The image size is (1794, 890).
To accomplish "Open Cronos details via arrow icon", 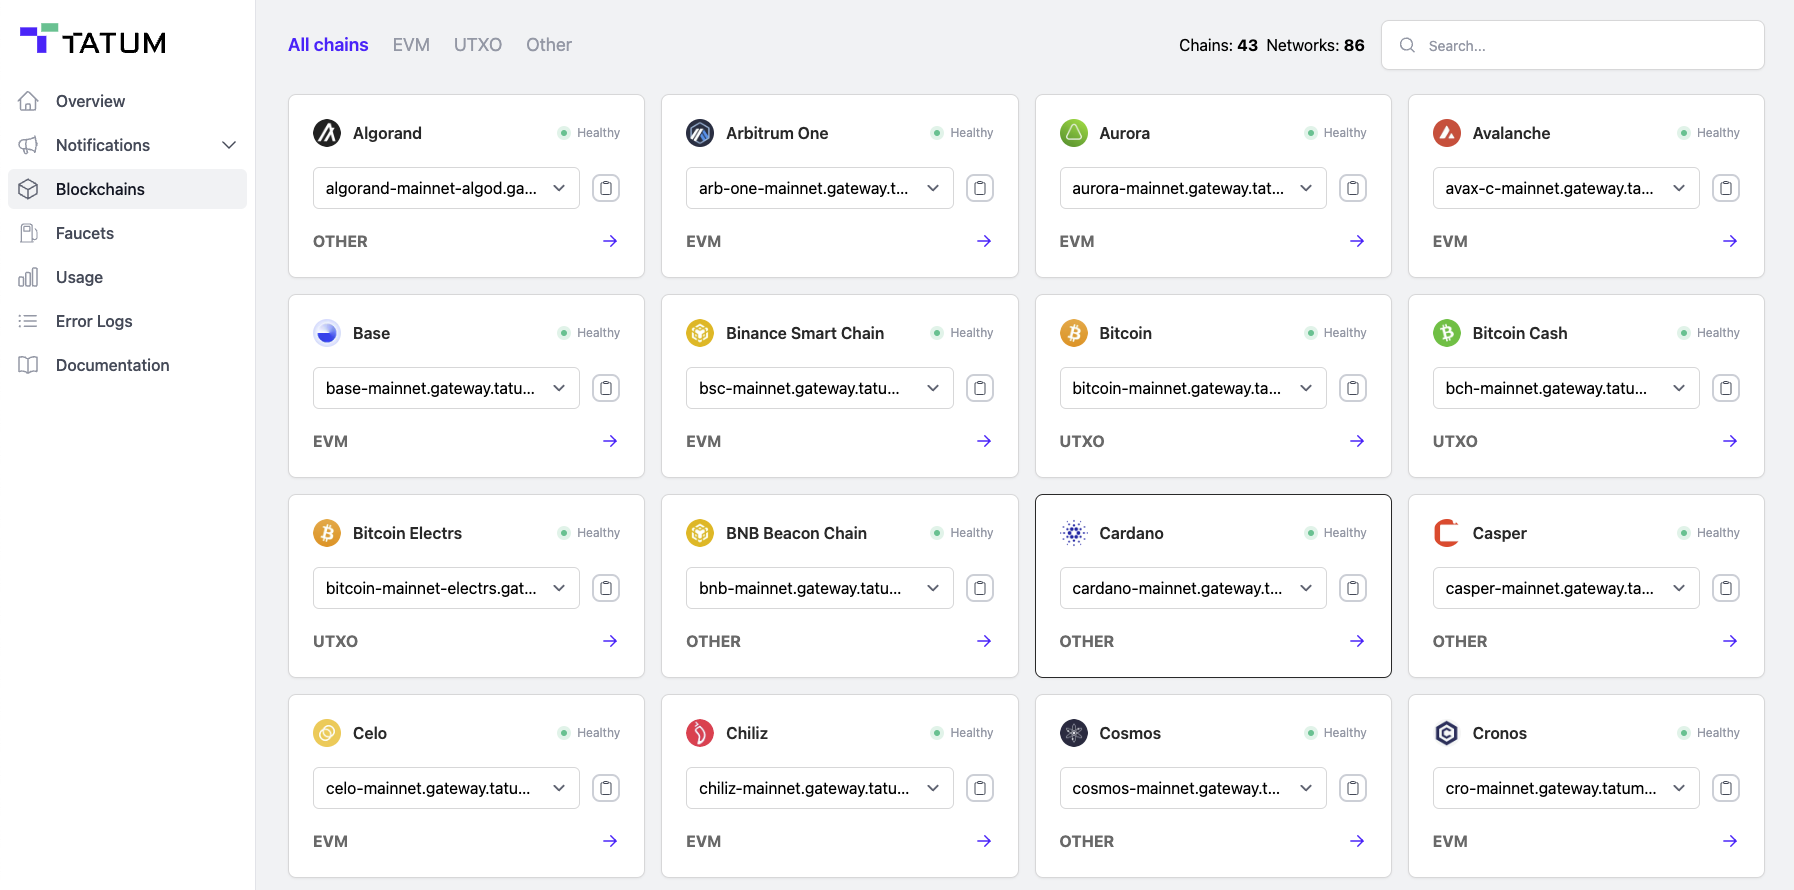I will [1730, 841].
